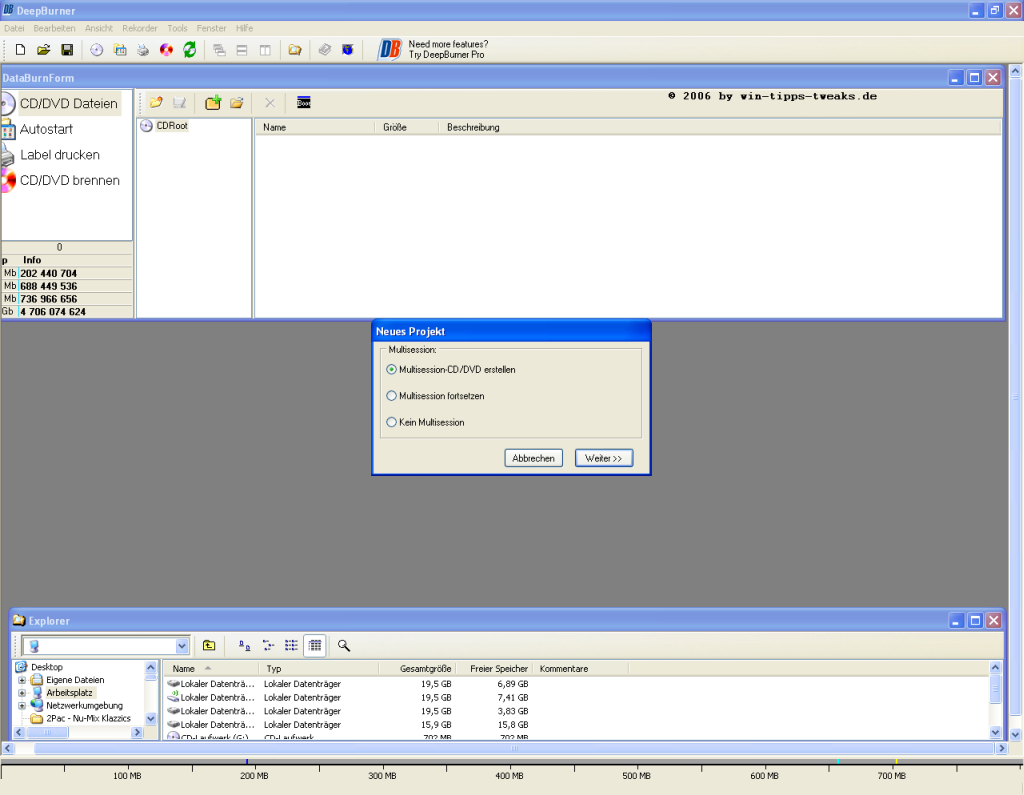Viewport: 1024px width, 795px height.
Task: Sort the Explorer list by the Typ column
Action: point(318,669)
